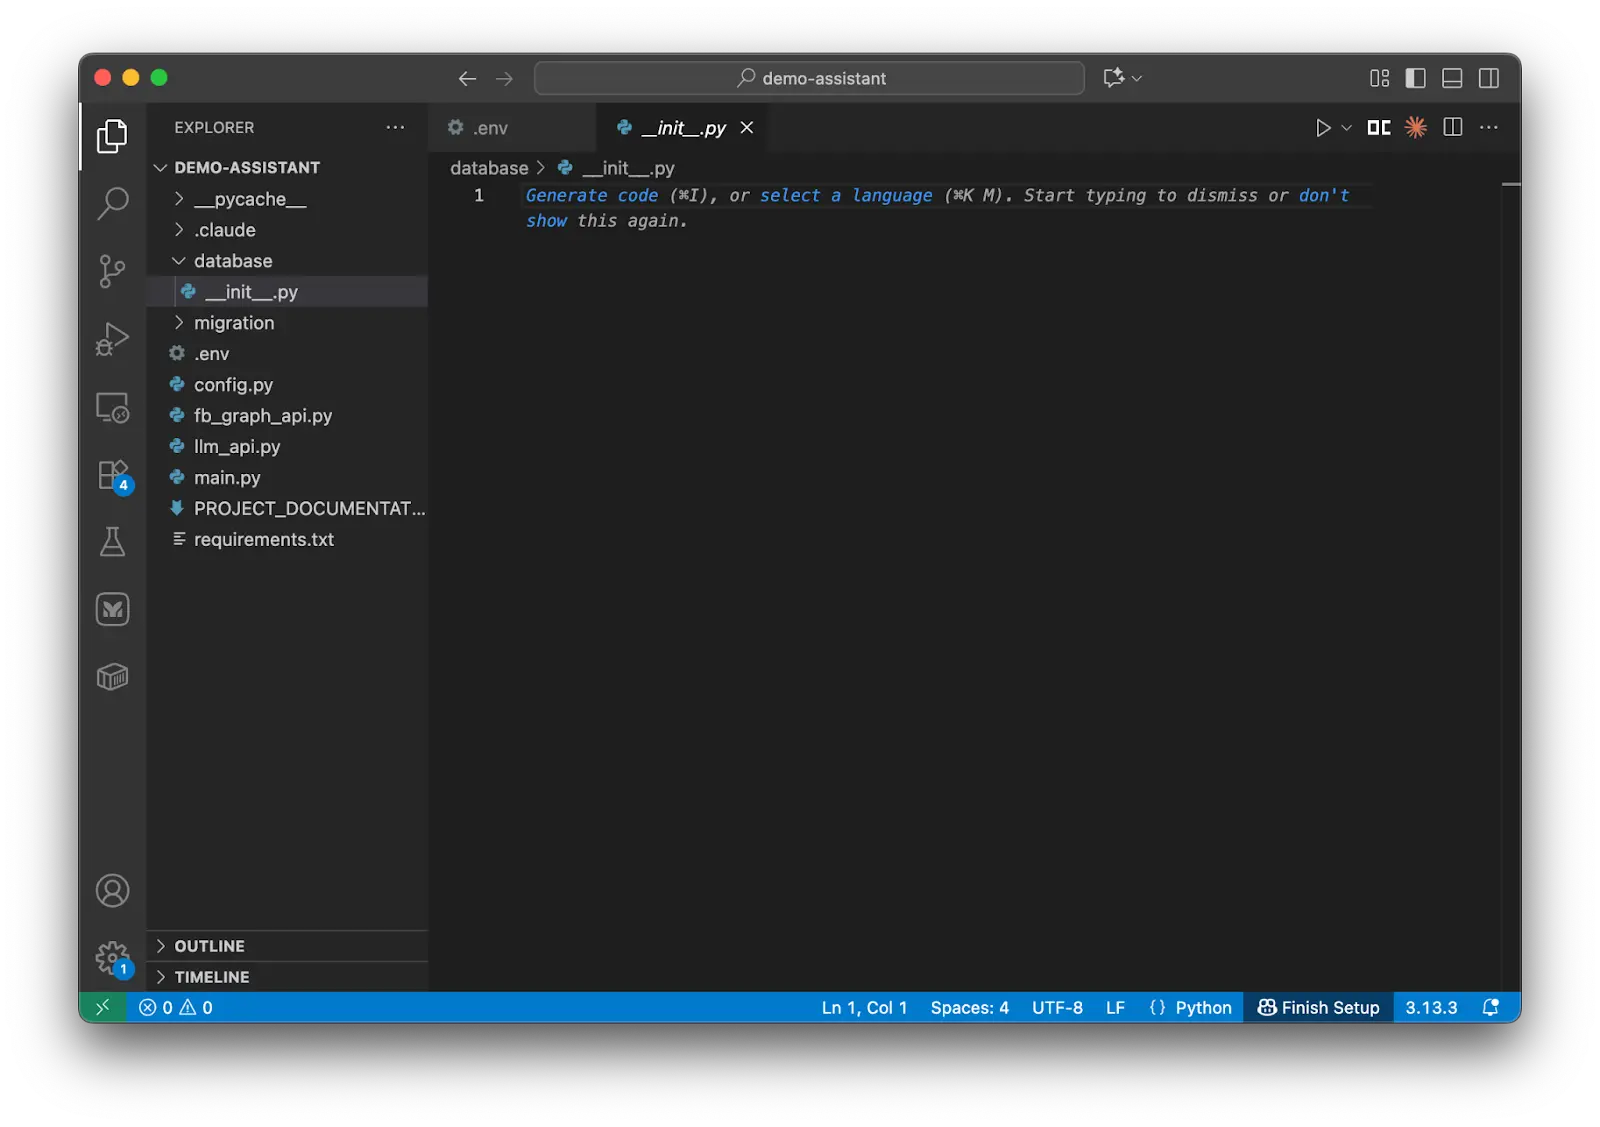Viewport: 1600px width, 1127px height.
Task: Open the Docker containers view
Action: pyautogui.click(x=112, y=676)
